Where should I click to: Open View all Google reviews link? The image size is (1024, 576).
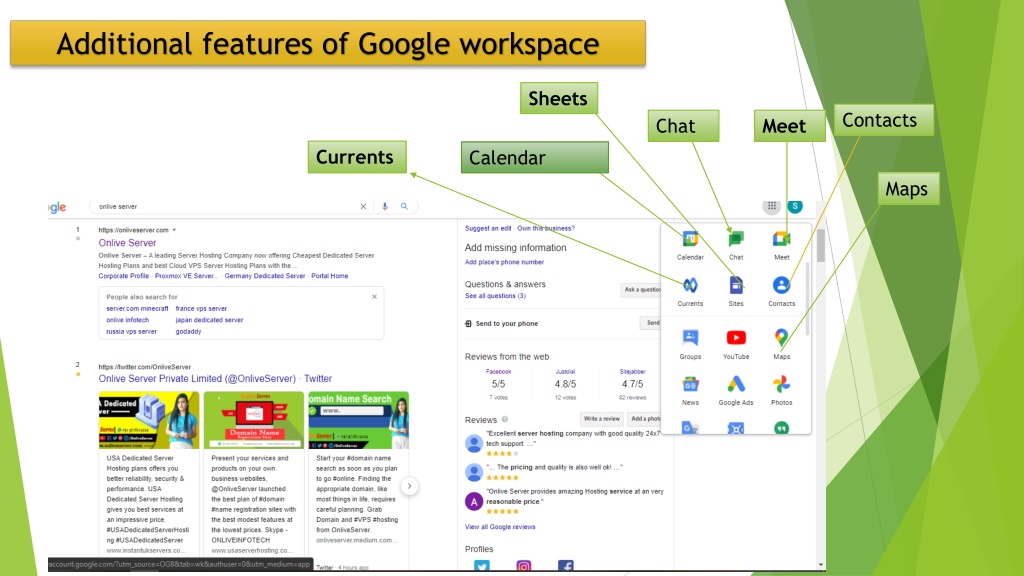(x=500, y=527)
